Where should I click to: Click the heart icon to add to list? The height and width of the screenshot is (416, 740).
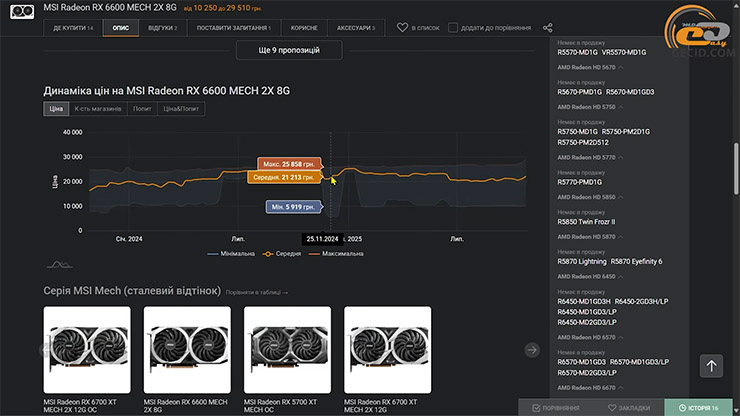tap(402, 28)
